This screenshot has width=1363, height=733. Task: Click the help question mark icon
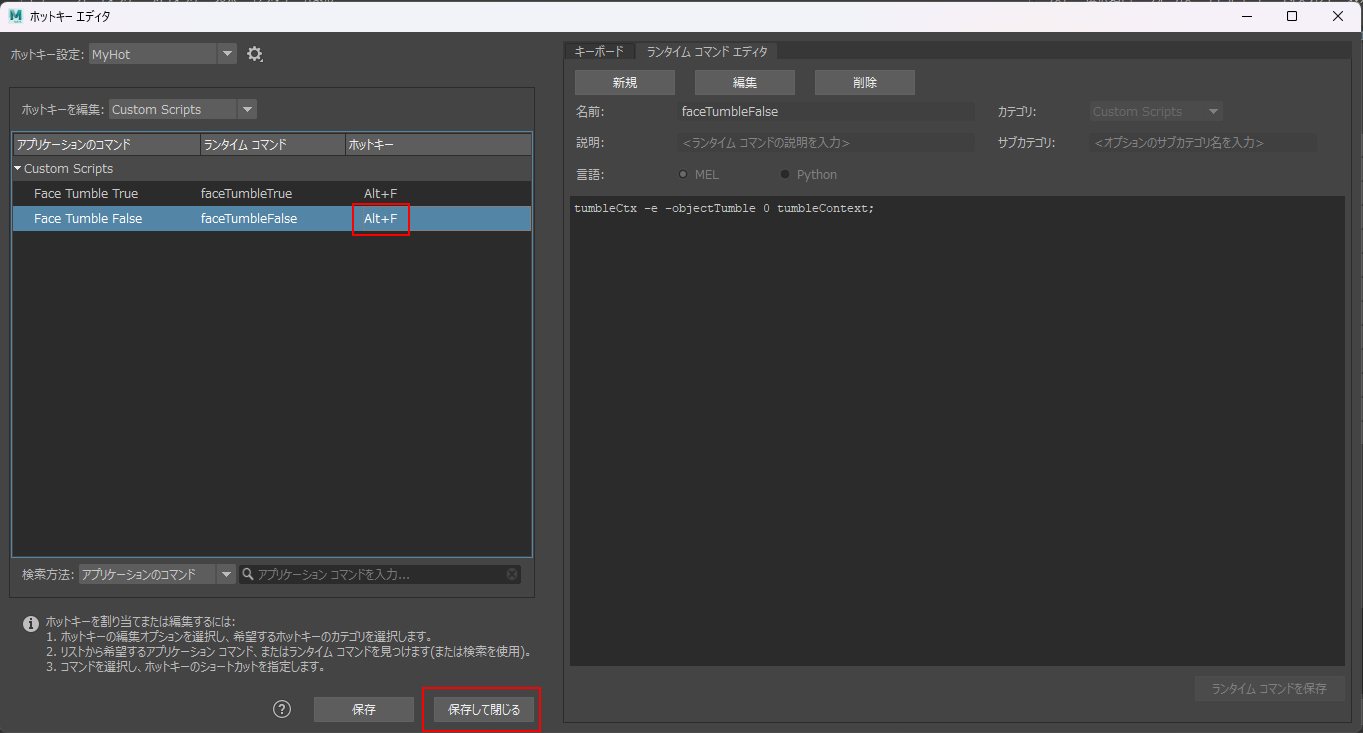tap(282, 709)
